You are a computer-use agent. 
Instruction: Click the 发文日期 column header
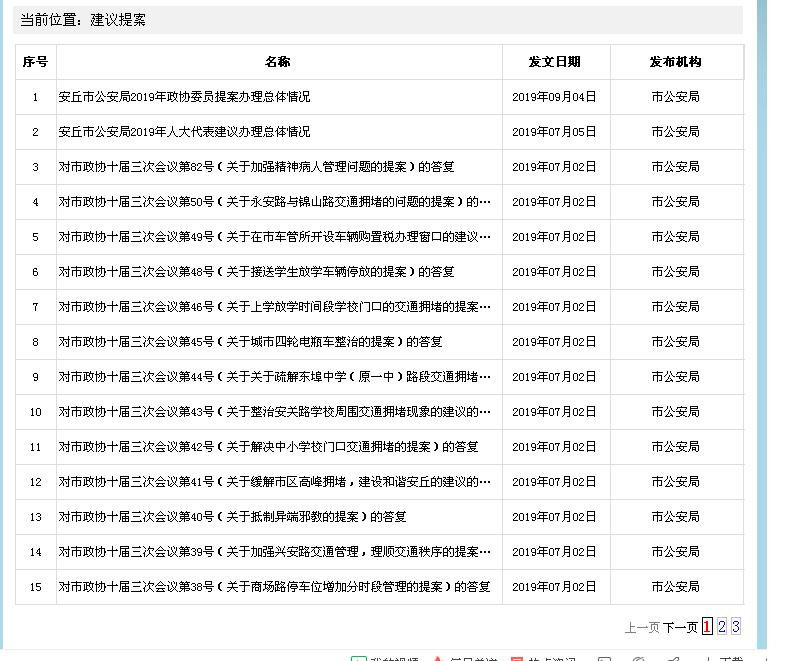(x=555, y=62)
